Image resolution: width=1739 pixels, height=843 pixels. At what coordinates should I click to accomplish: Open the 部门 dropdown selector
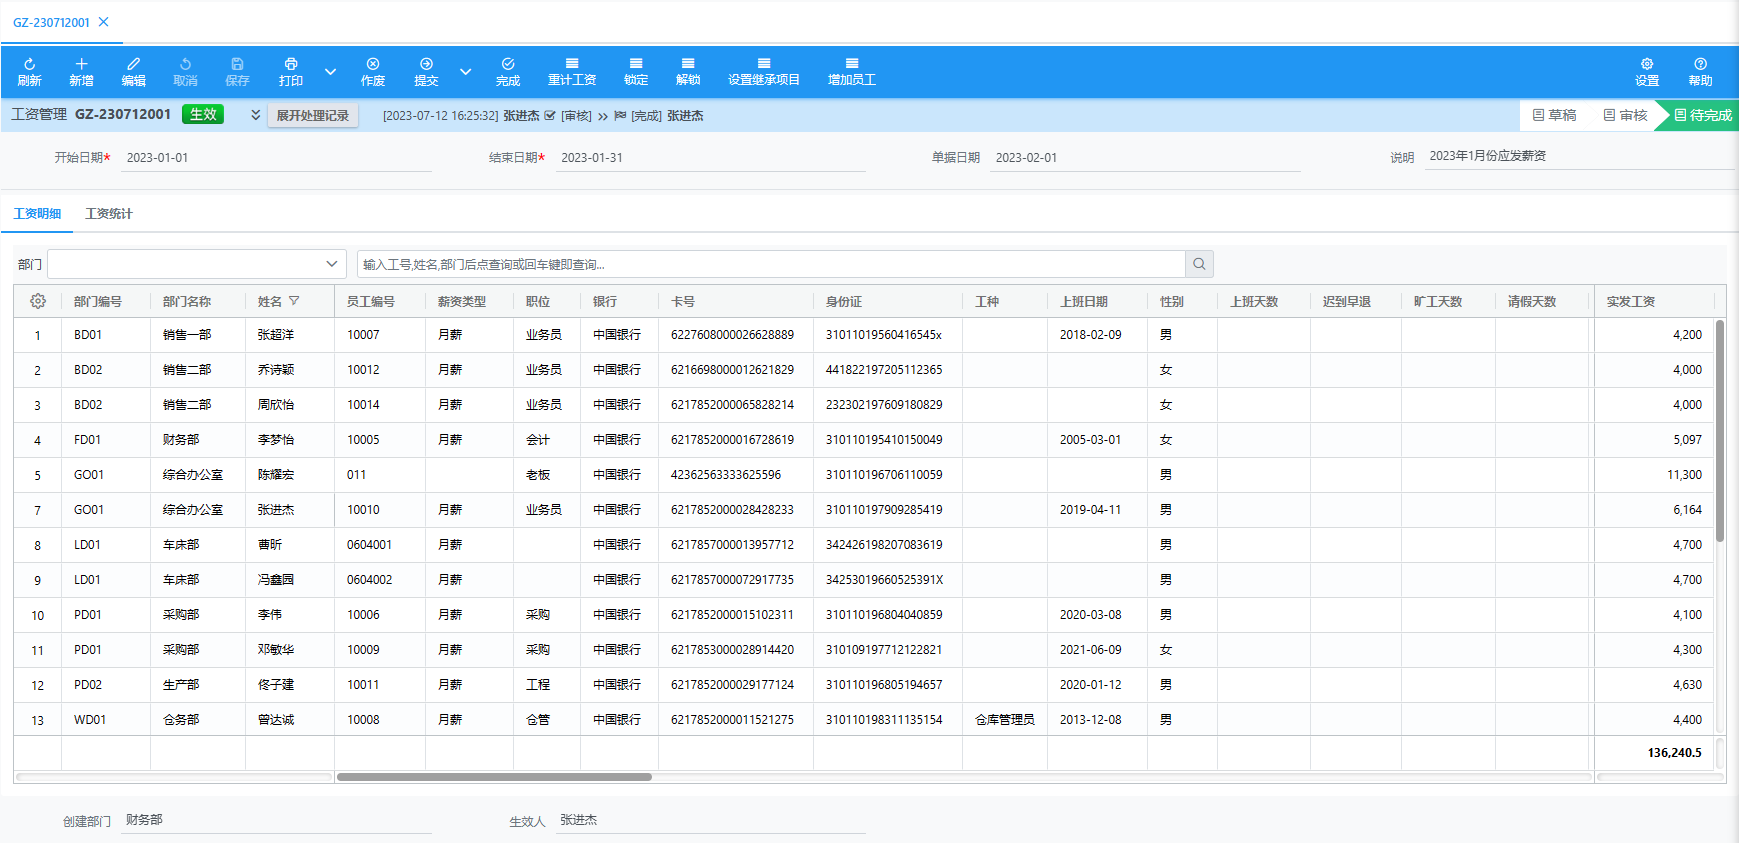pos(197,264)
